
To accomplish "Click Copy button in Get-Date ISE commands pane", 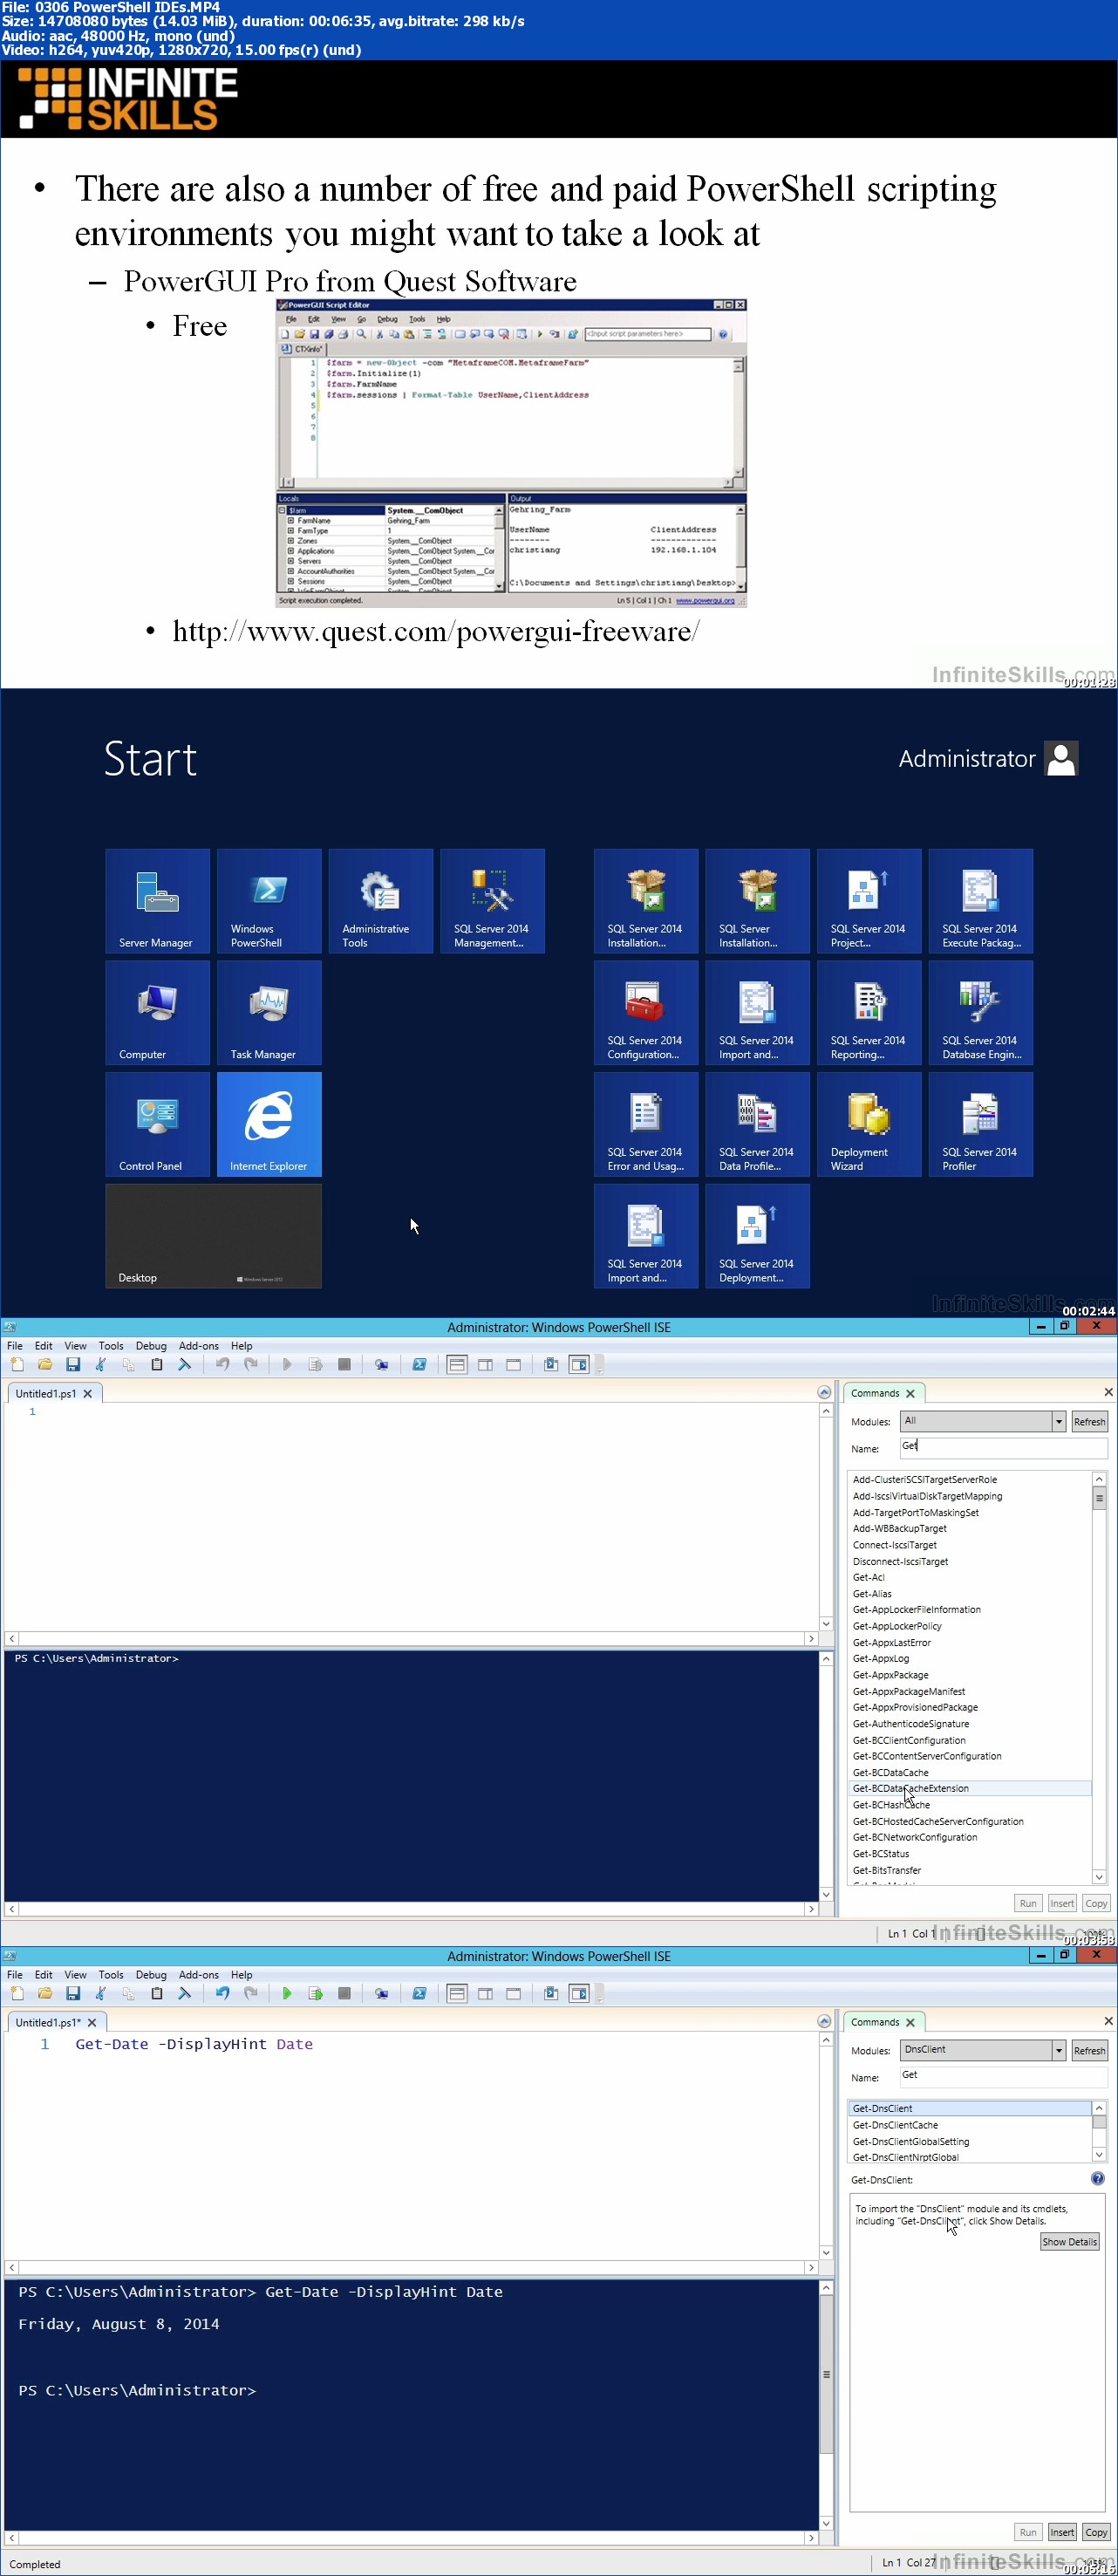I will tap(1096, 2532).
